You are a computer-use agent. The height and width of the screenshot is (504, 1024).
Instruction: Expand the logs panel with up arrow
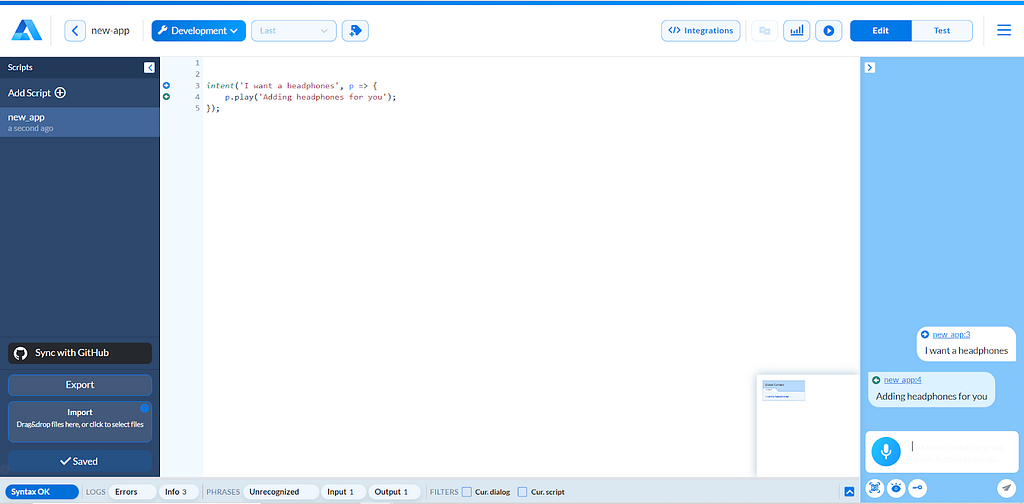849,492
